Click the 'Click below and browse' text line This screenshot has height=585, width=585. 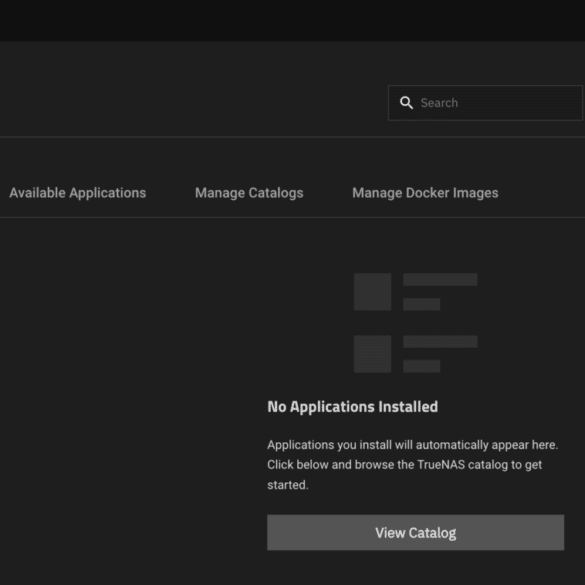click(404, 465)
